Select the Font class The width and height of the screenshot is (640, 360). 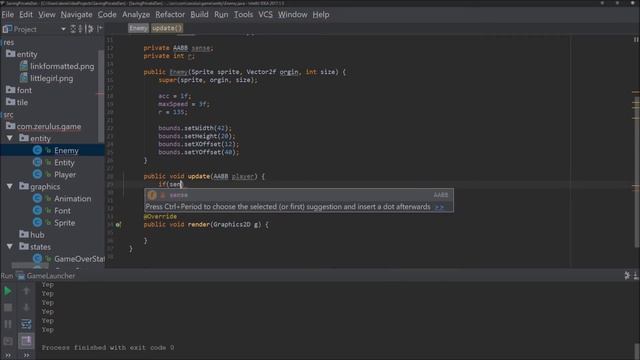62,211
